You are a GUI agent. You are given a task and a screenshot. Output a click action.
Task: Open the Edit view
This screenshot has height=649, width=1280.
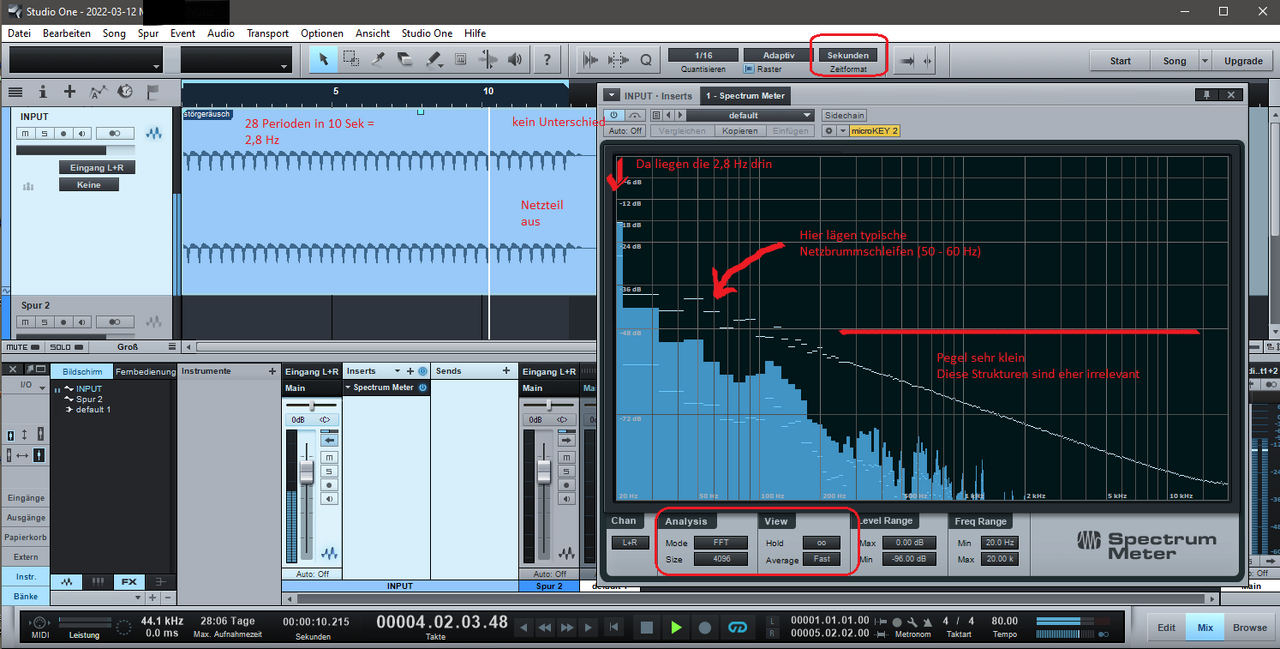1166,627
